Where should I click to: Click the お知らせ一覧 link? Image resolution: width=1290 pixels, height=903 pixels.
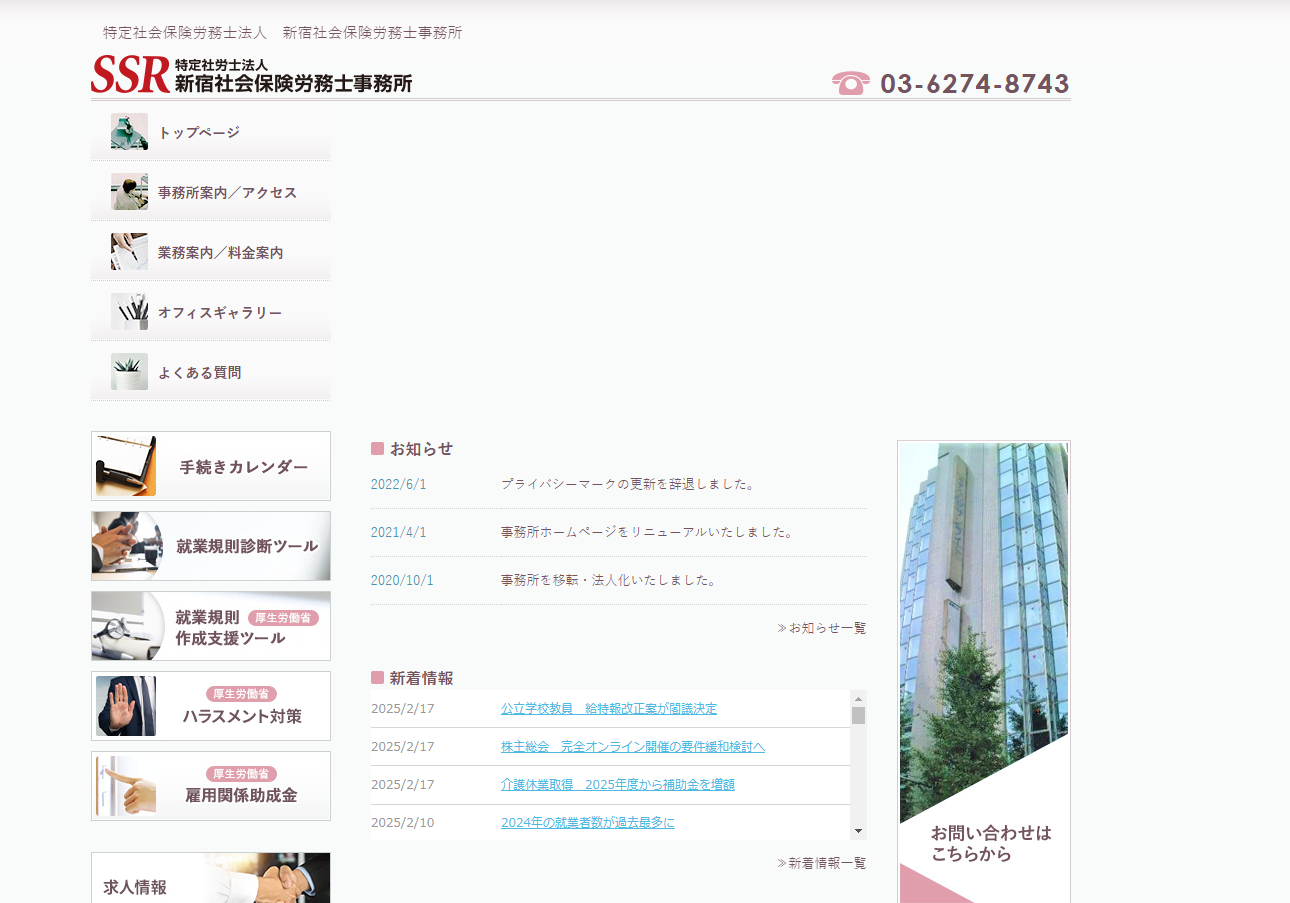click(x=822, y=628)
